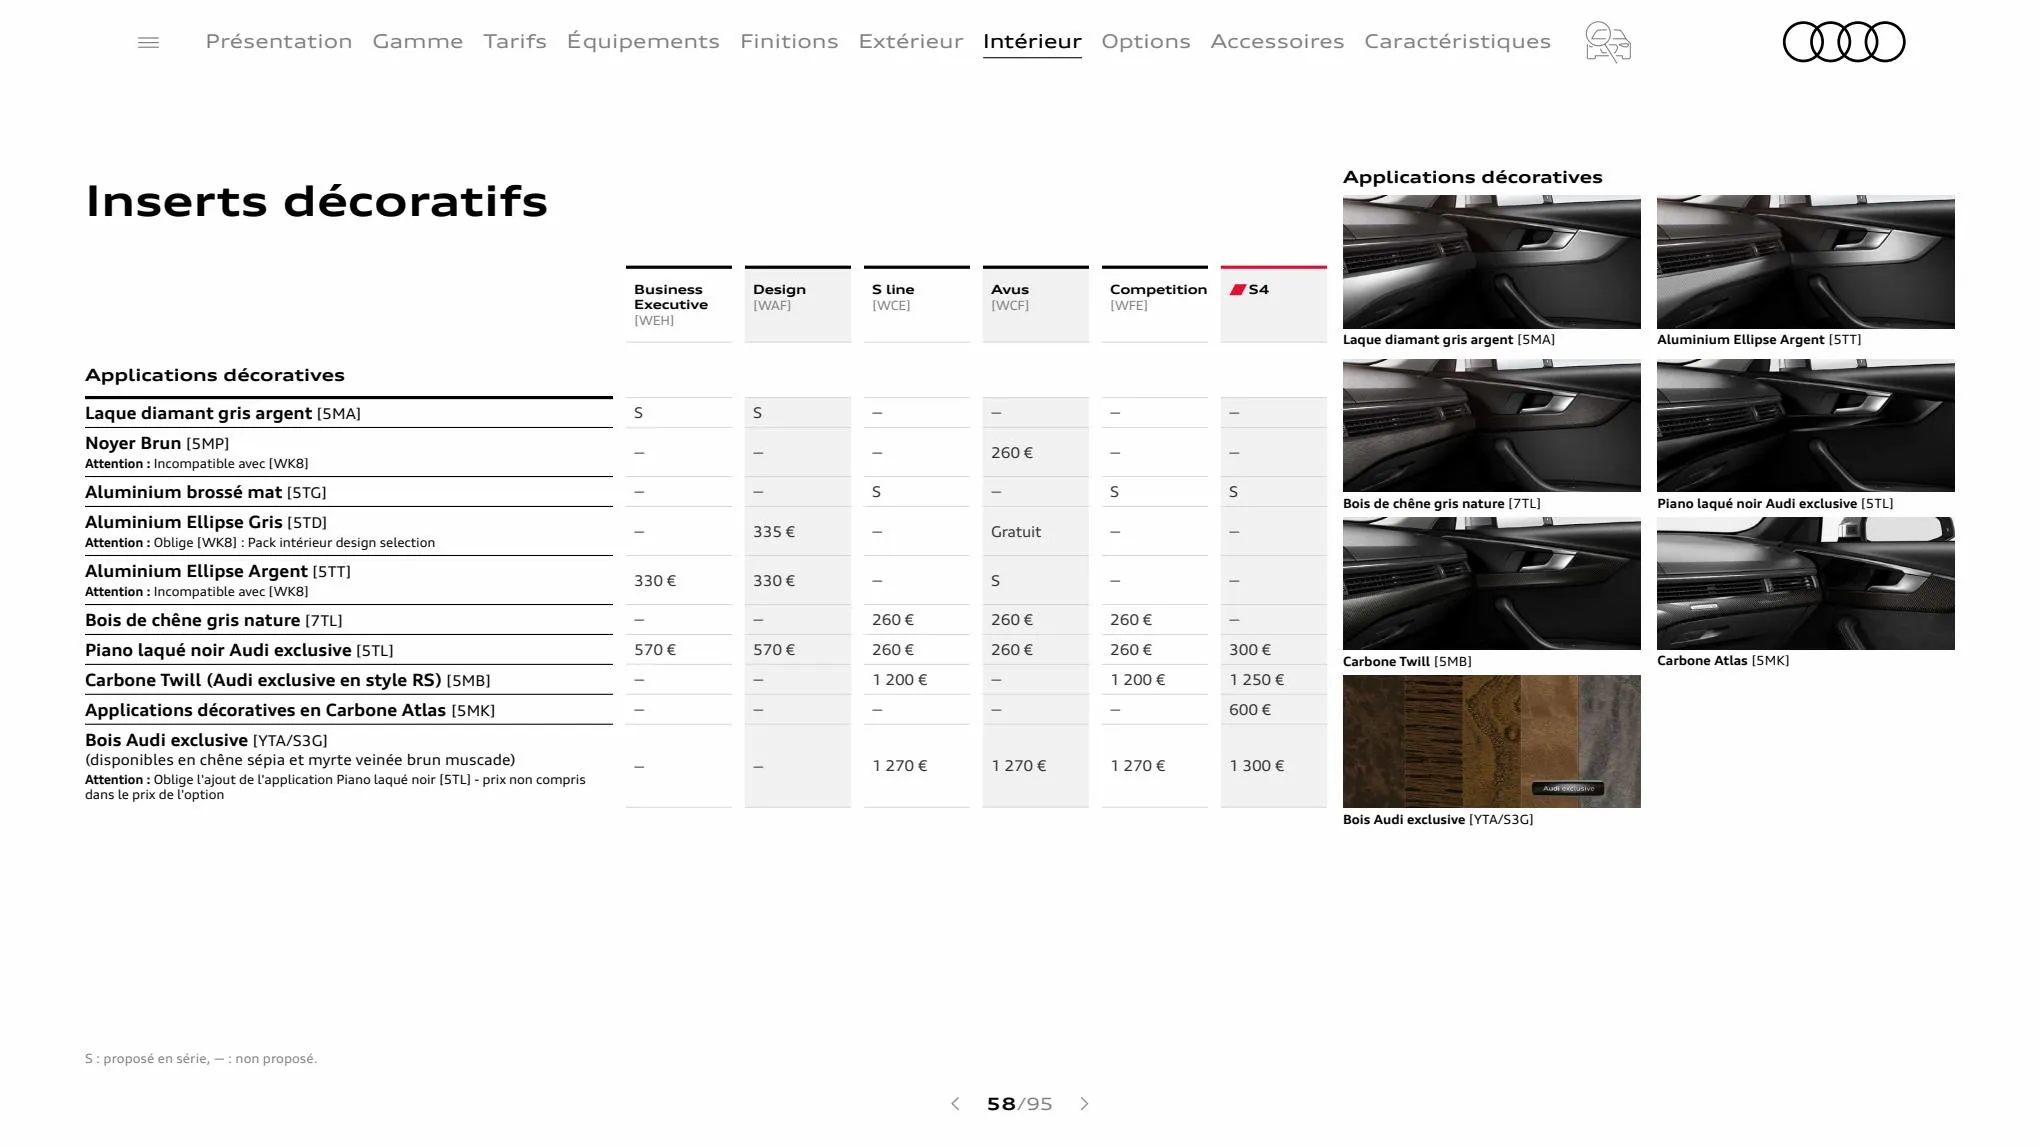Open the Gamme tab
The width and height of the screenshot is (2040, 1147).
(418, 41)
